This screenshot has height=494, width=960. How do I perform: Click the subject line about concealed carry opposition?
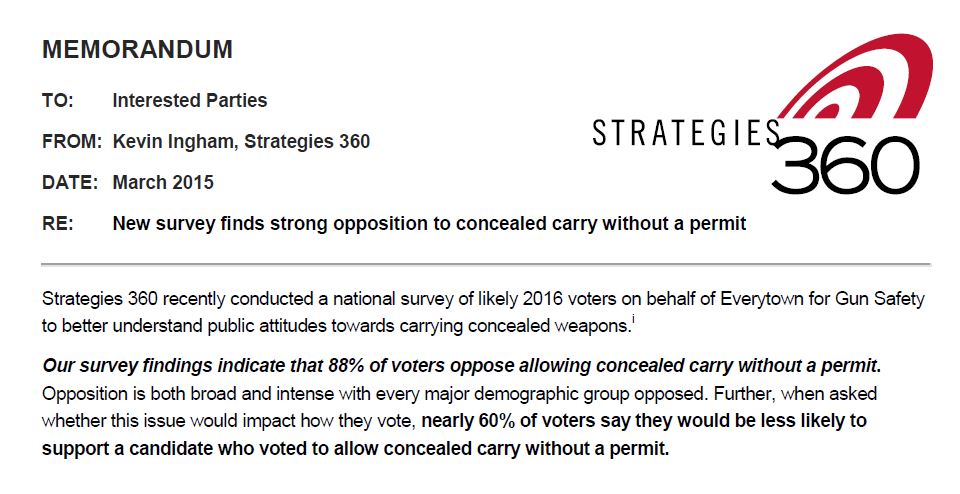429,224
